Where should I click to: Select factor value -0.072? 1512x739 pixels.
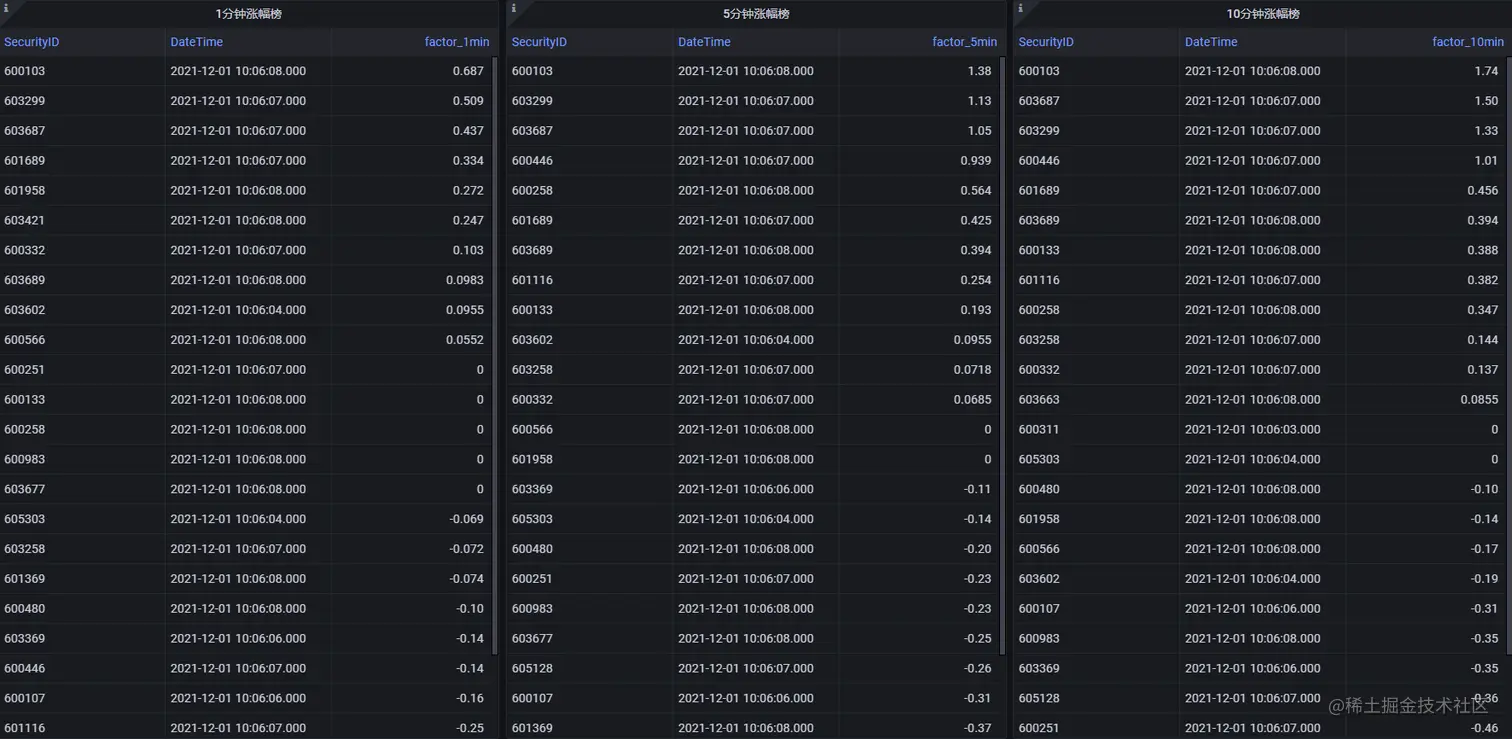pos(466,550)
